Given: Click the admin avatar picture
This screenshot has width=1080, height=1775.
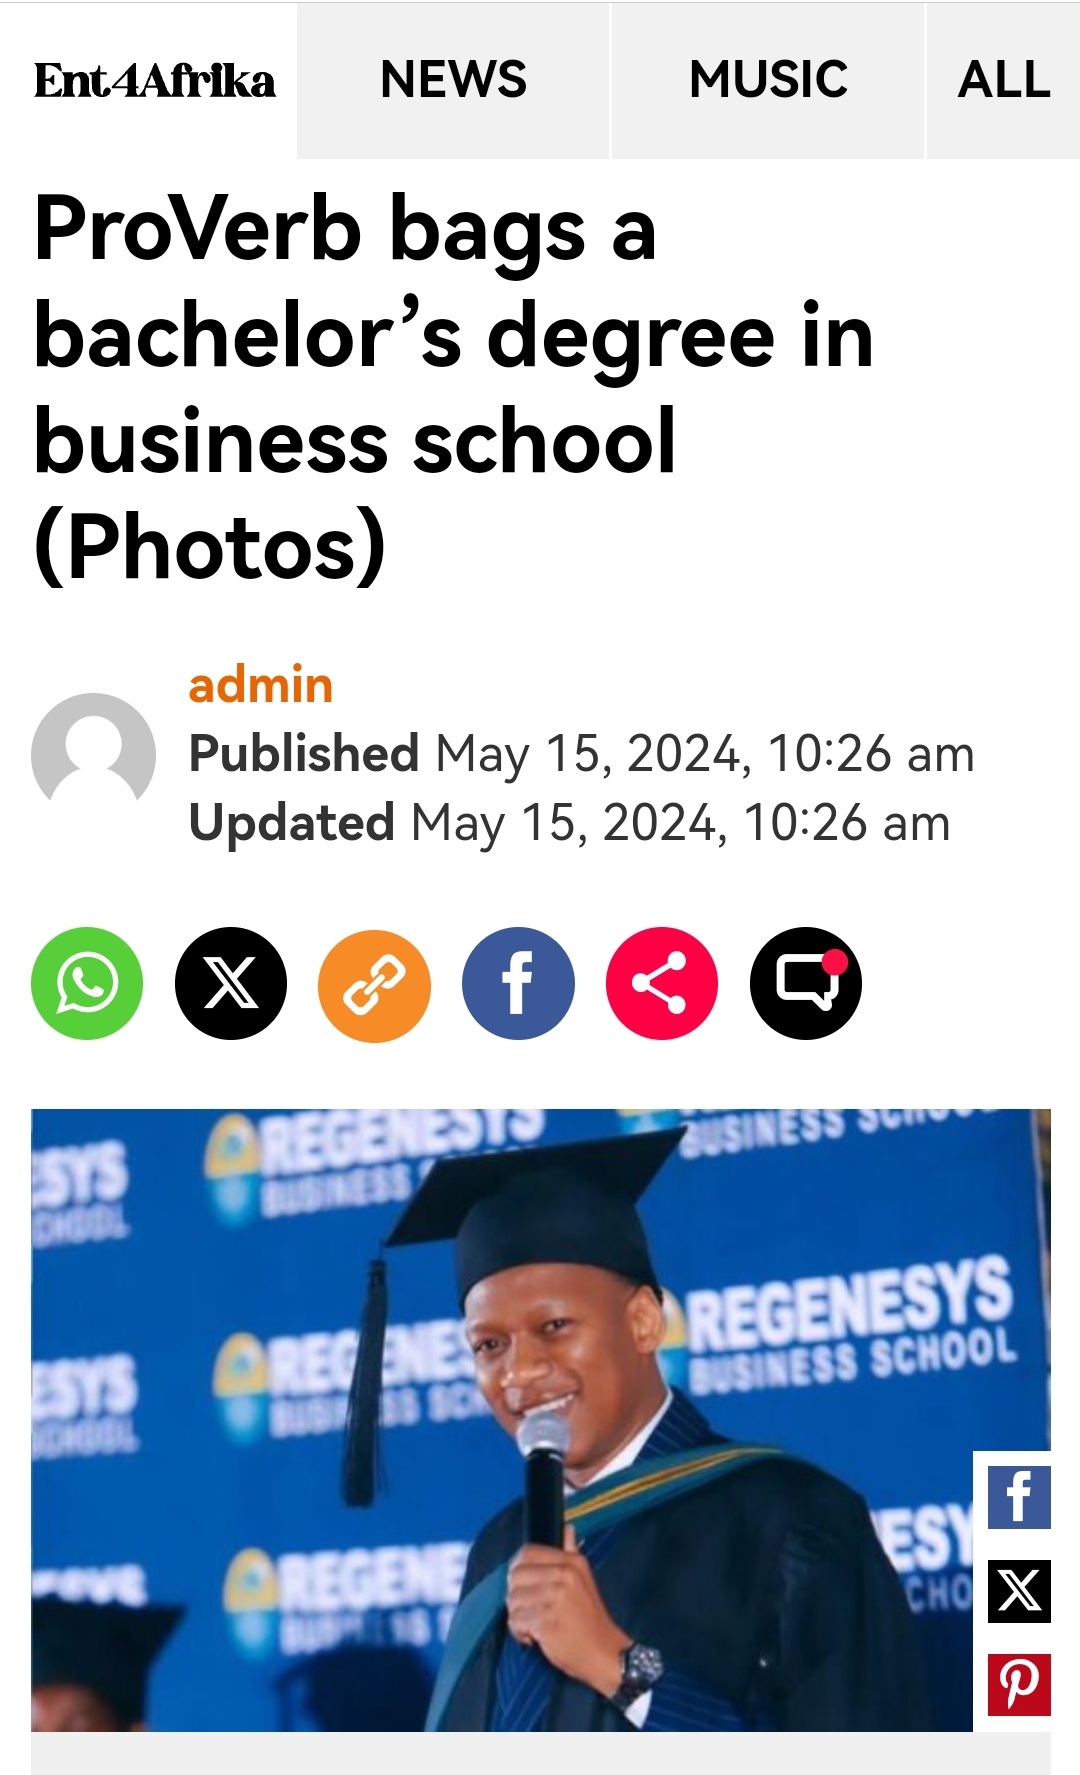Looking at the screenshot, I should tap(93, 755).
